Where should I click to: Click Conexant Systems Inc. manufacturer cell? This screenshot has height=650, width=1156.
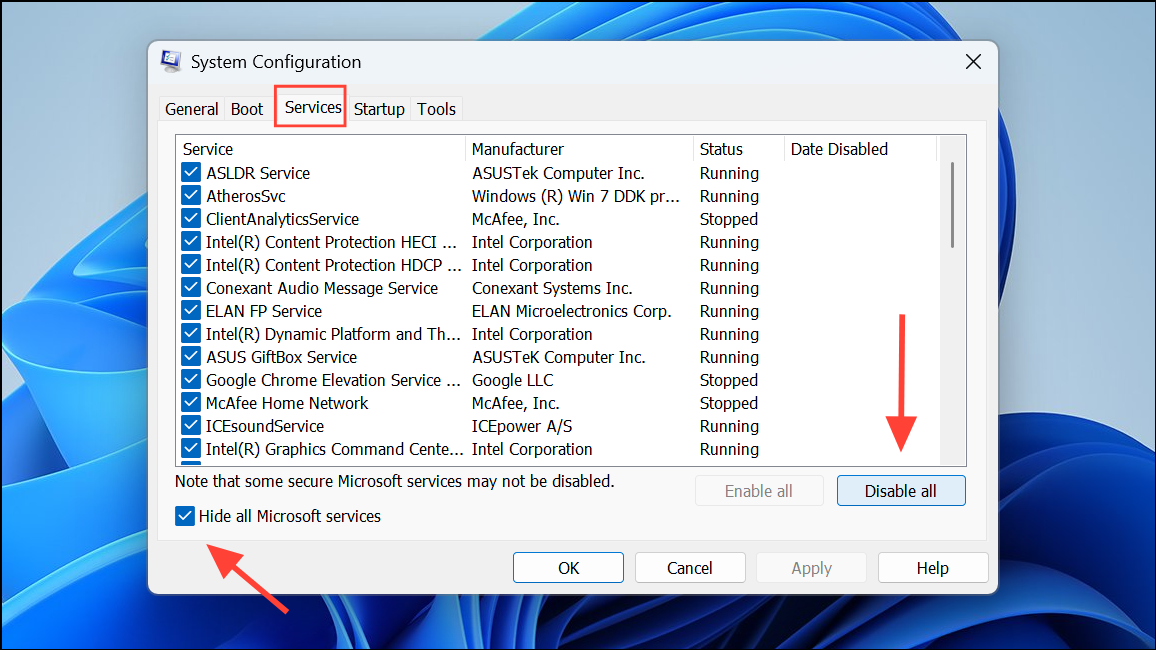pyautogui.click(x=552, y=288)
